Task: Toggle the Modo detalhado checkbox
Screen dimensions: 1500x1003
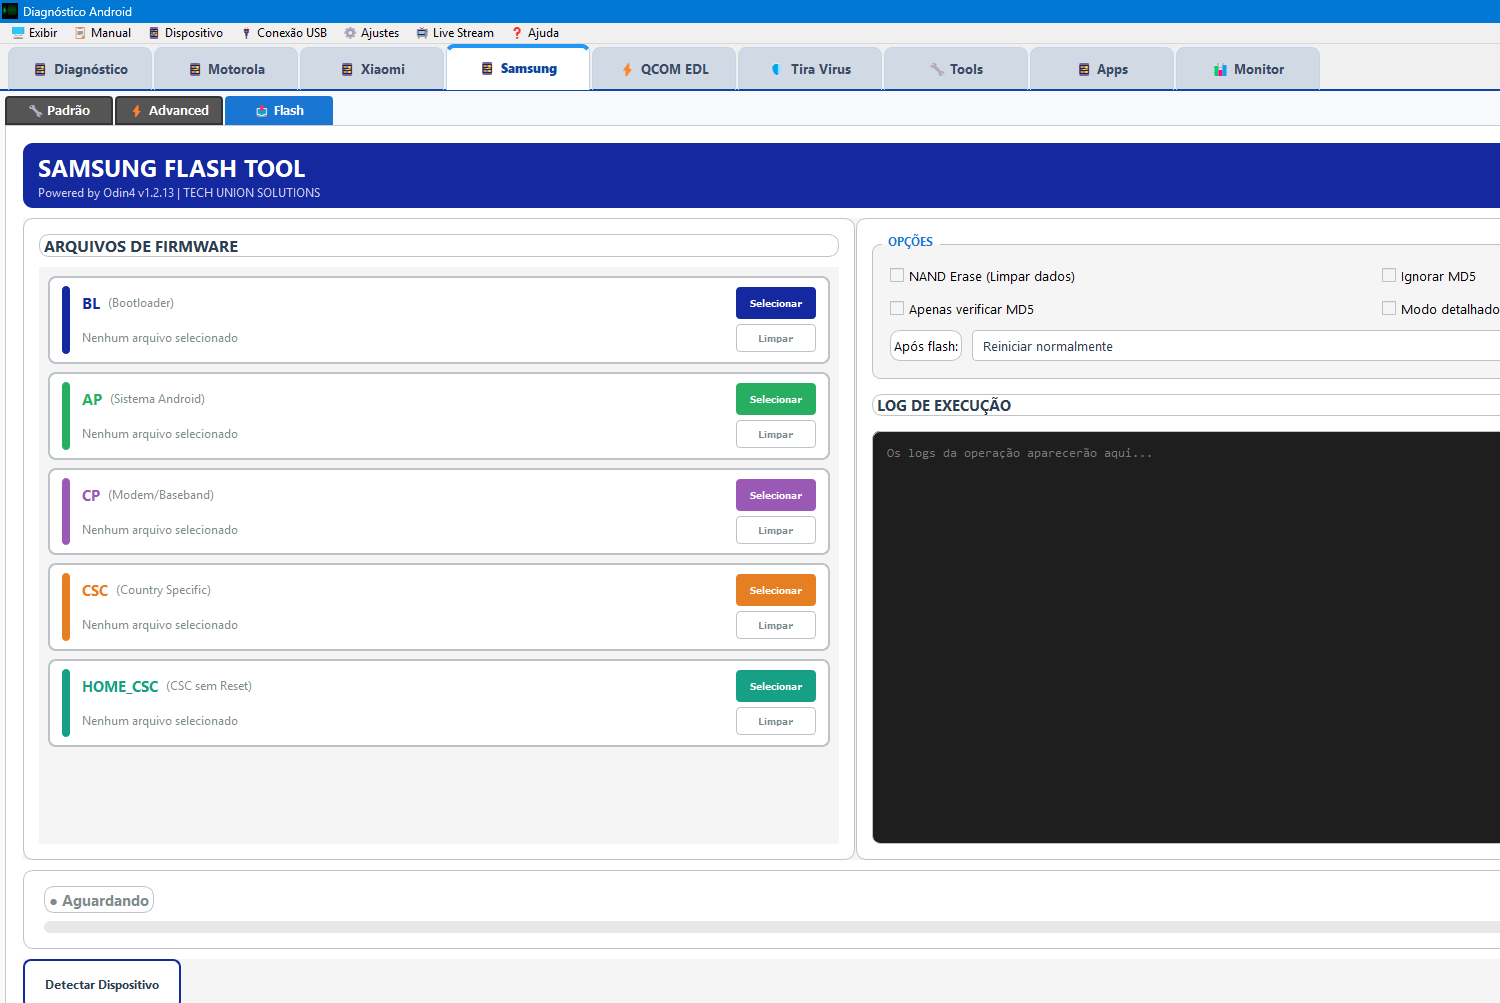Action: [x=1389, y=309]
